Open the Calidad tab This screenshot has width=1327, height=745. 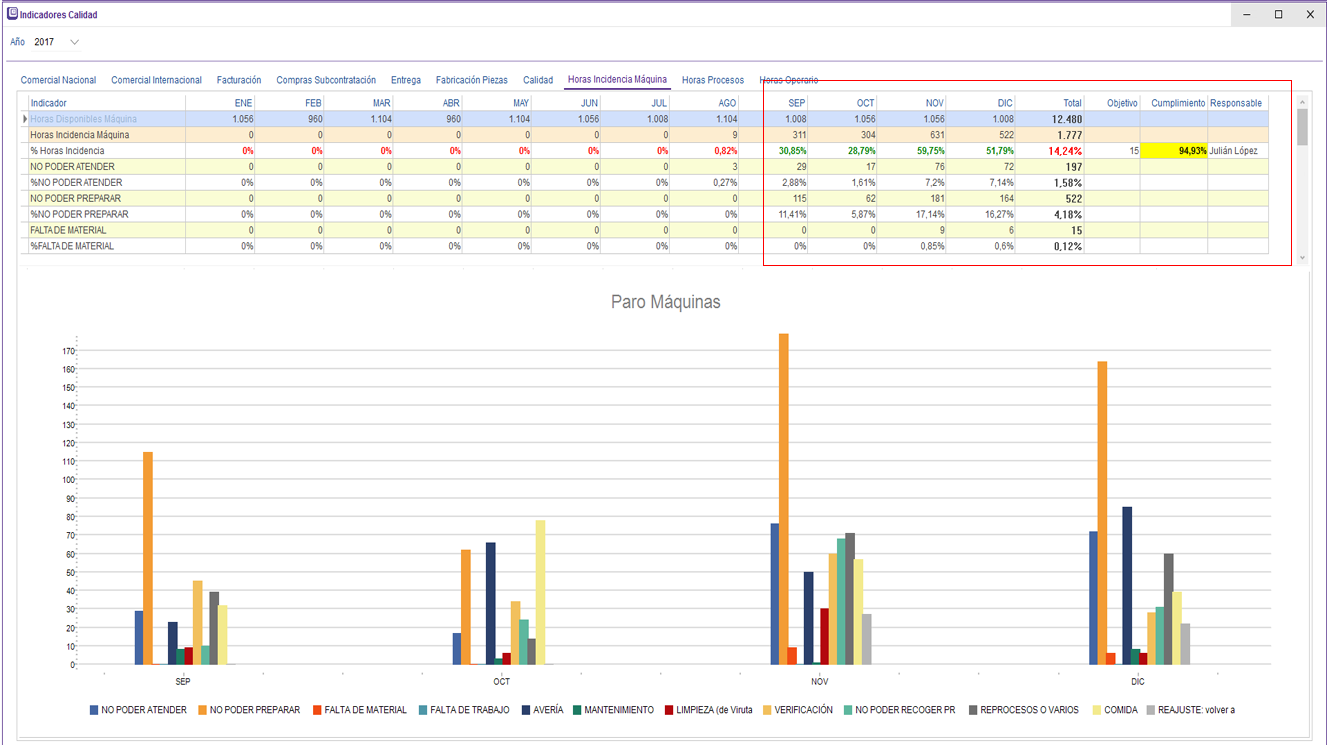pos(538,80)
